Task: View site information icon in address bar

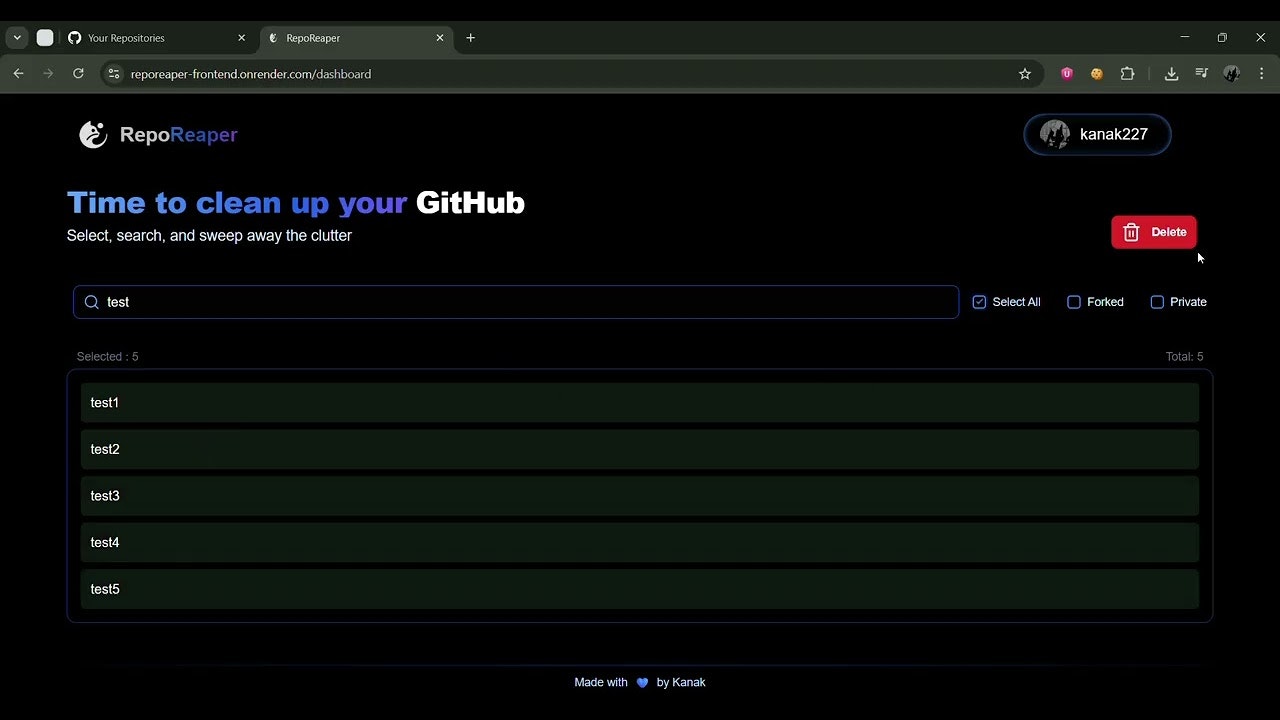Action: 114,74
